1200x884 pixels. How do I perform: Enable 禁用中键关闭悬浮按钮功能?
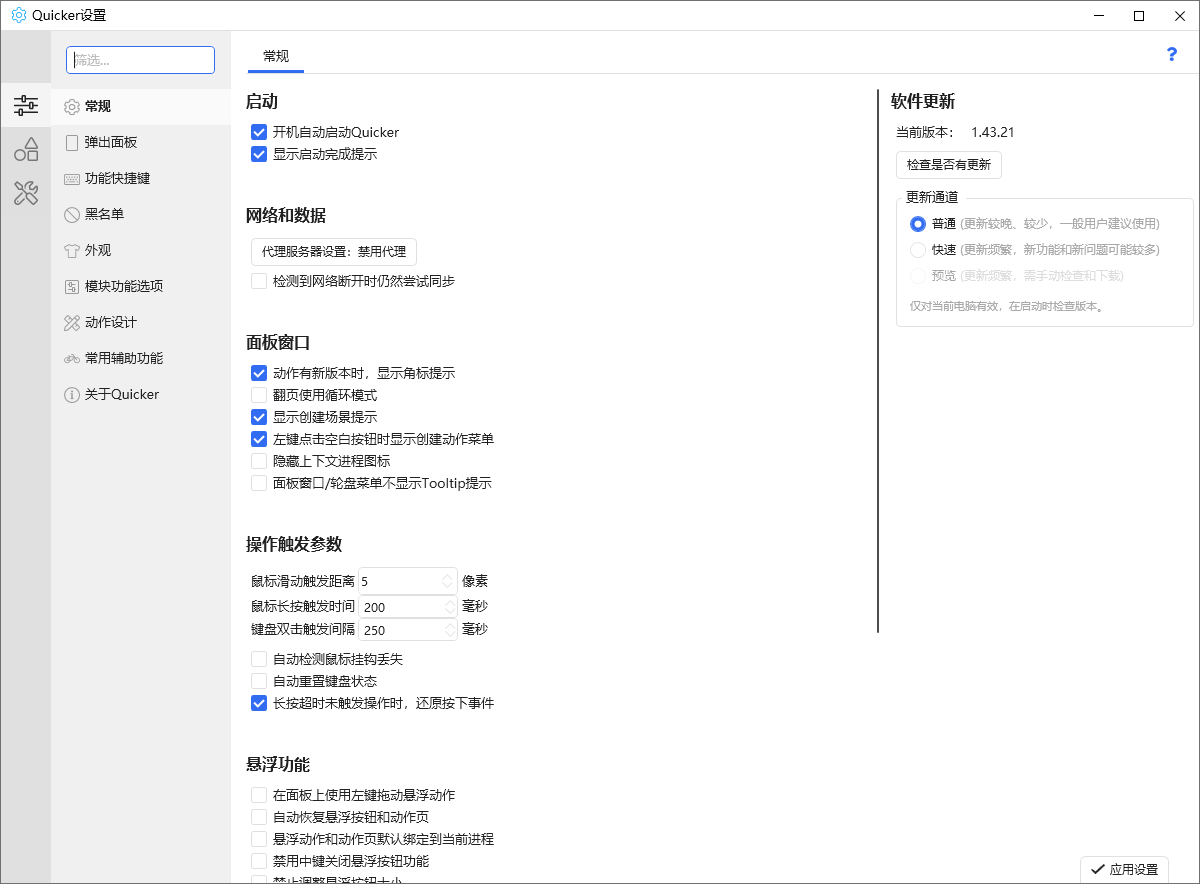[x=259, y=861]
